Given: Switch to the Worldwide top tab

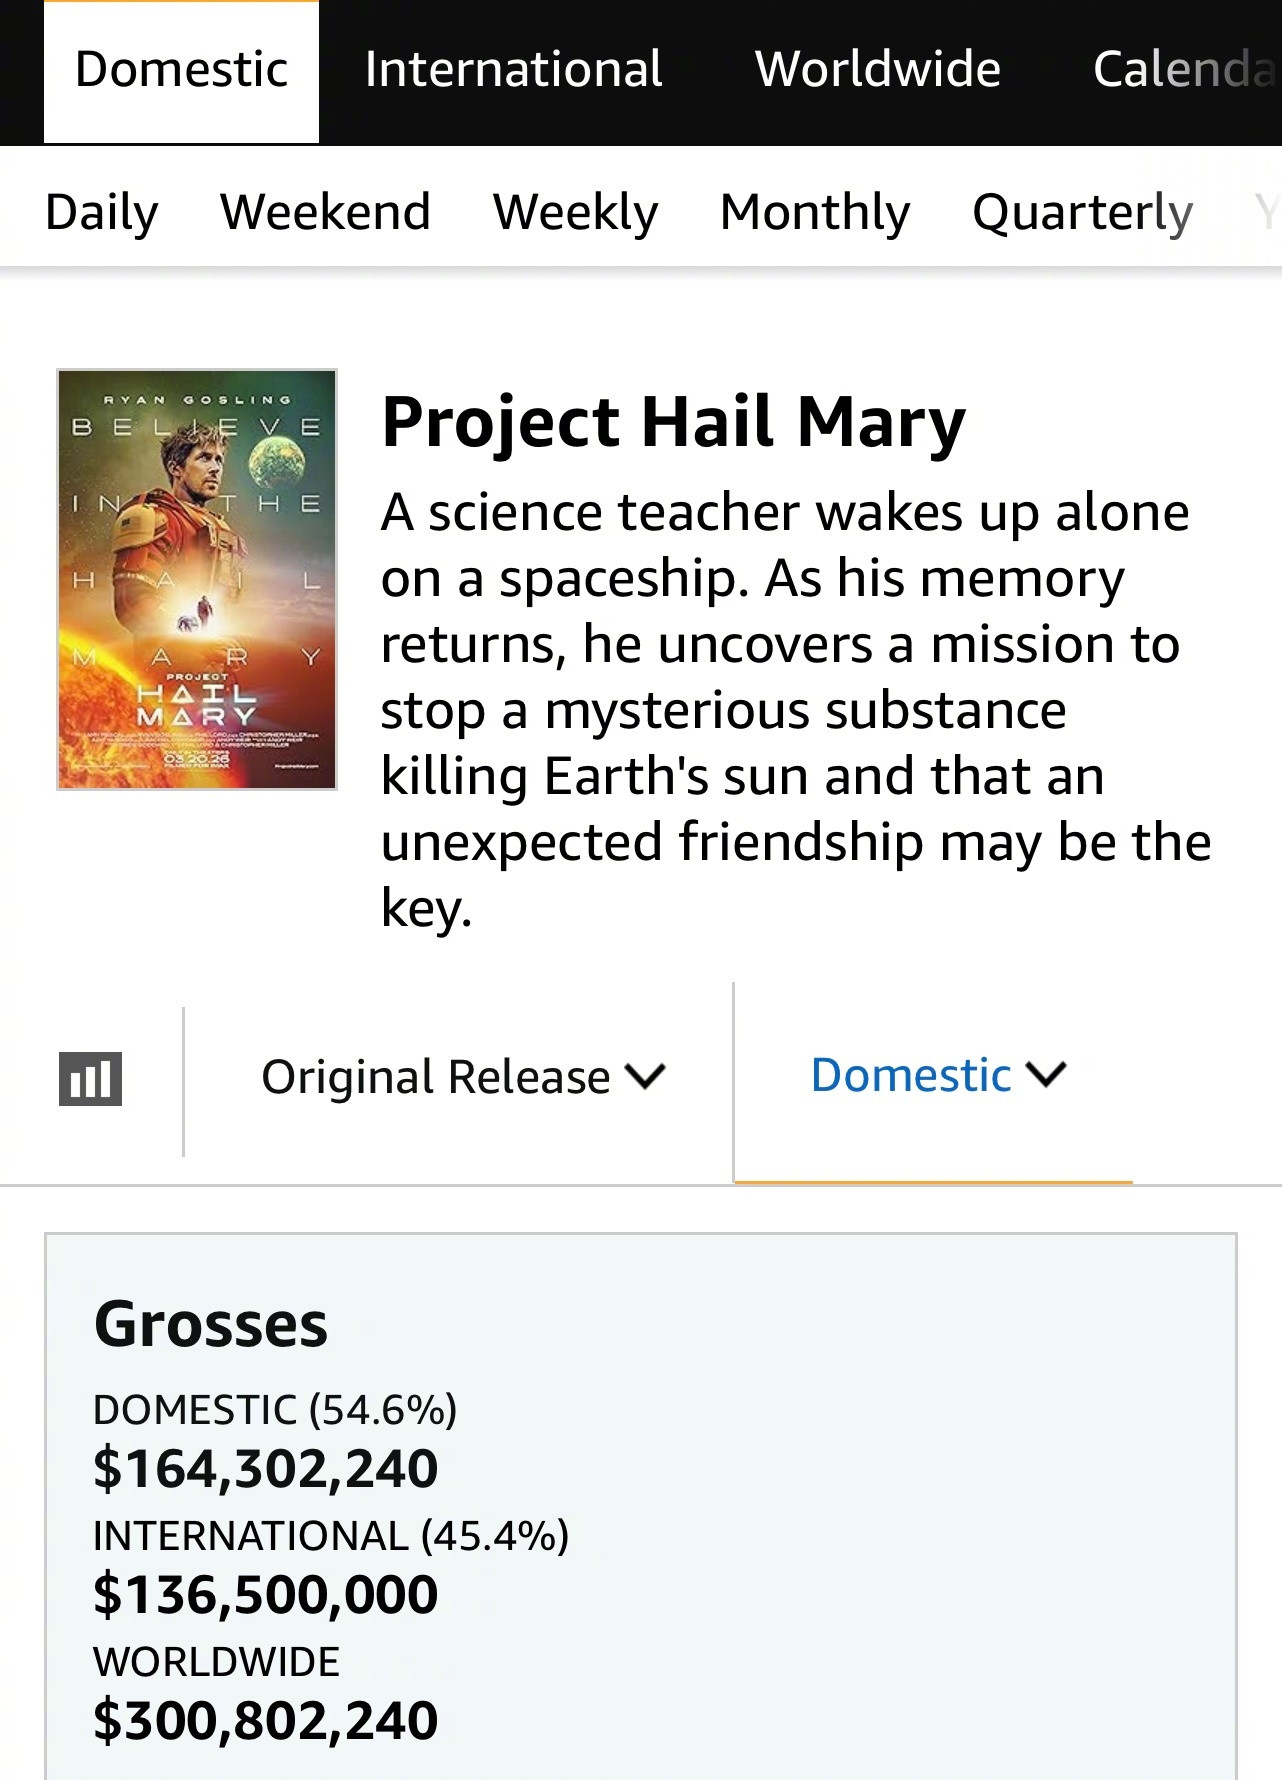Looking at the screenshot, I should (x=877, y=70).
